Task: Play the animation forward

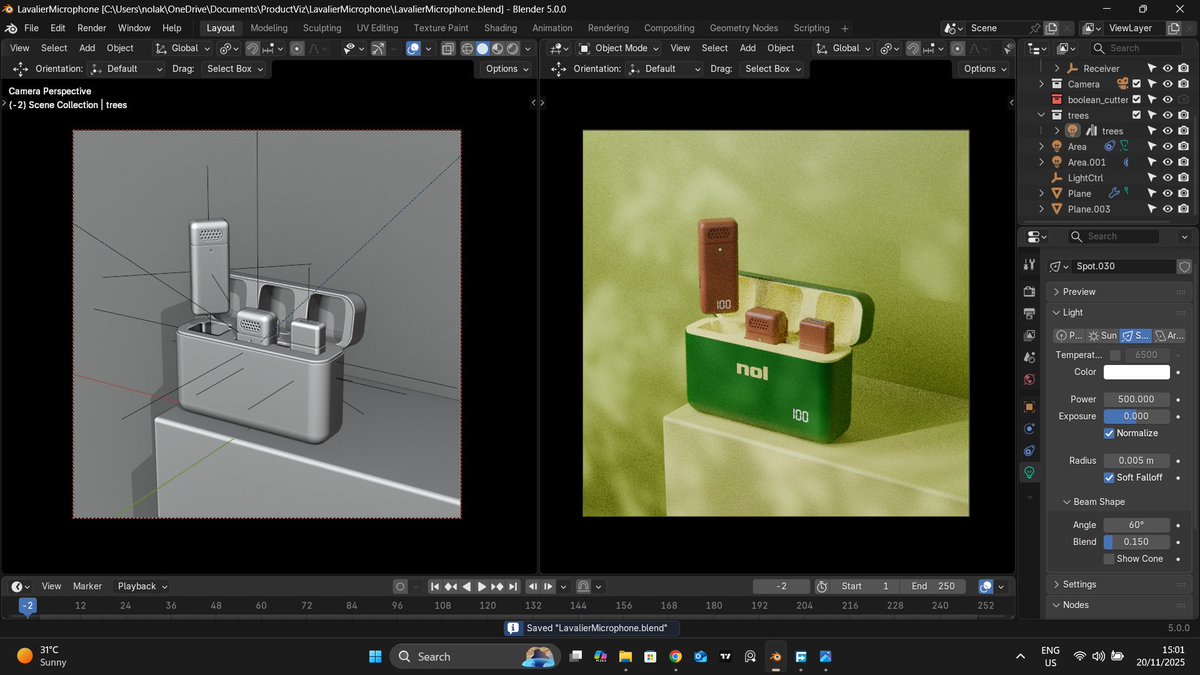Action: [x=482, y=586]
